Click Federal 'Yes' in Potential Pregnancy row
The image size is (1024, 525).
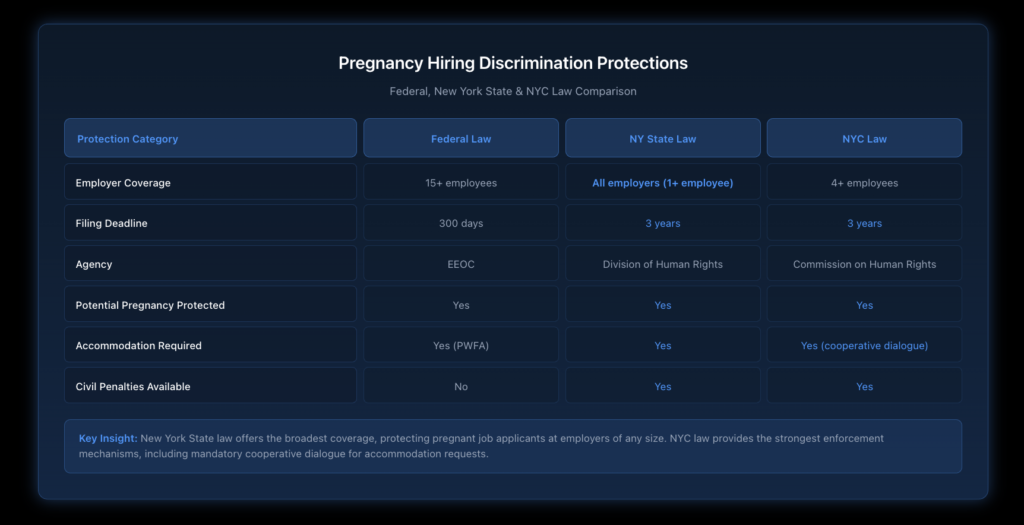[x=461, y=304]
